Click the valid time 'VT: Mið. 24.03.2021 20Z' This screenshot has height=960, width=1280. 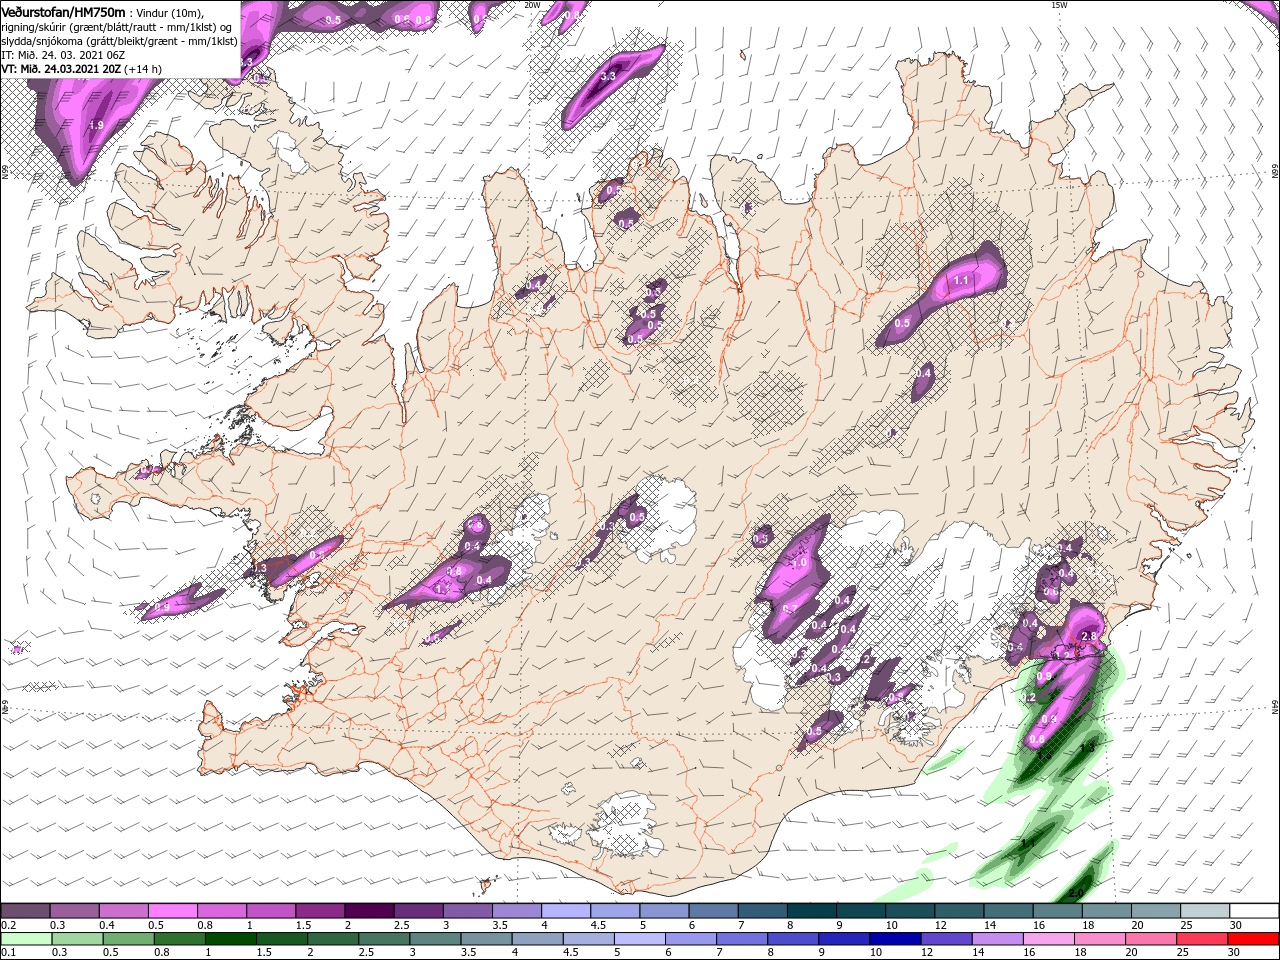[62, 69]
